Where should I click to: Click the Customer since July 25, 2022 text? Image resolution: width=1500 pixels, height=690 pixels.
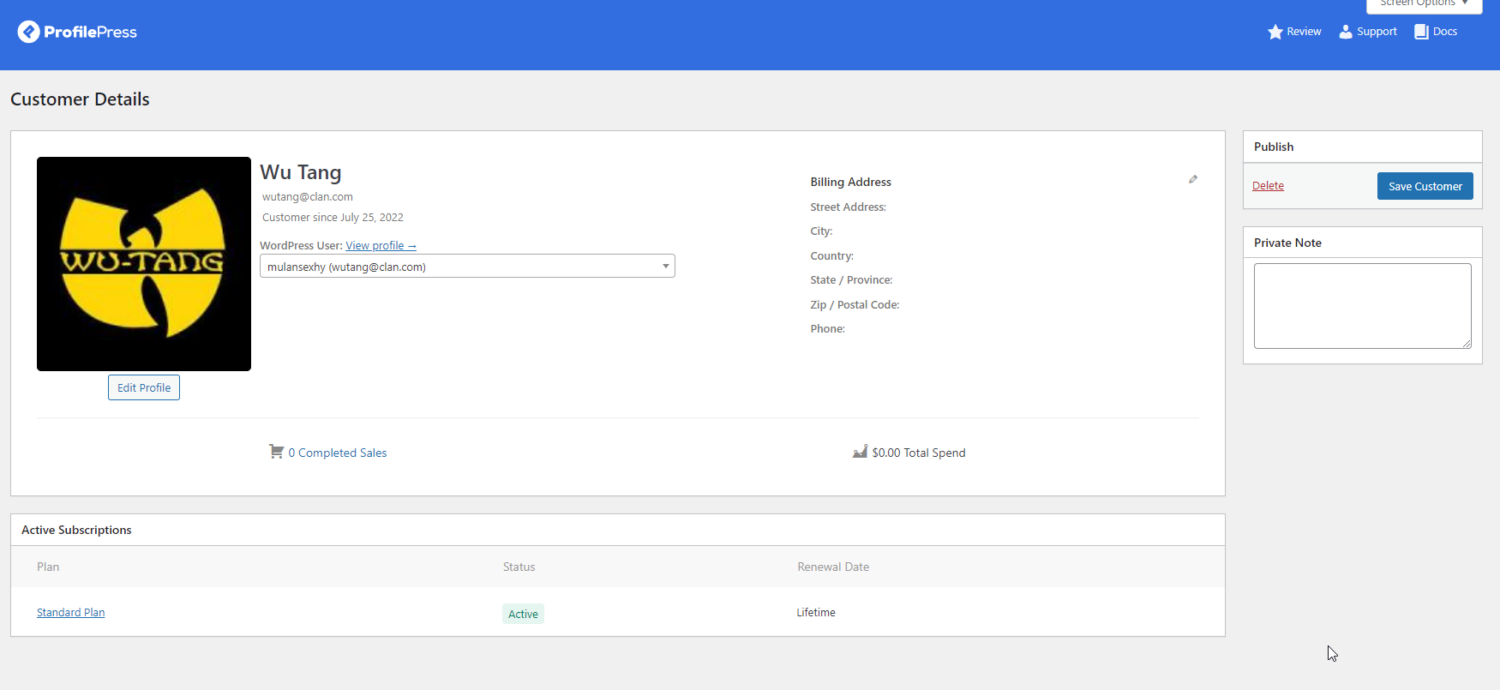tap(333, 217)
